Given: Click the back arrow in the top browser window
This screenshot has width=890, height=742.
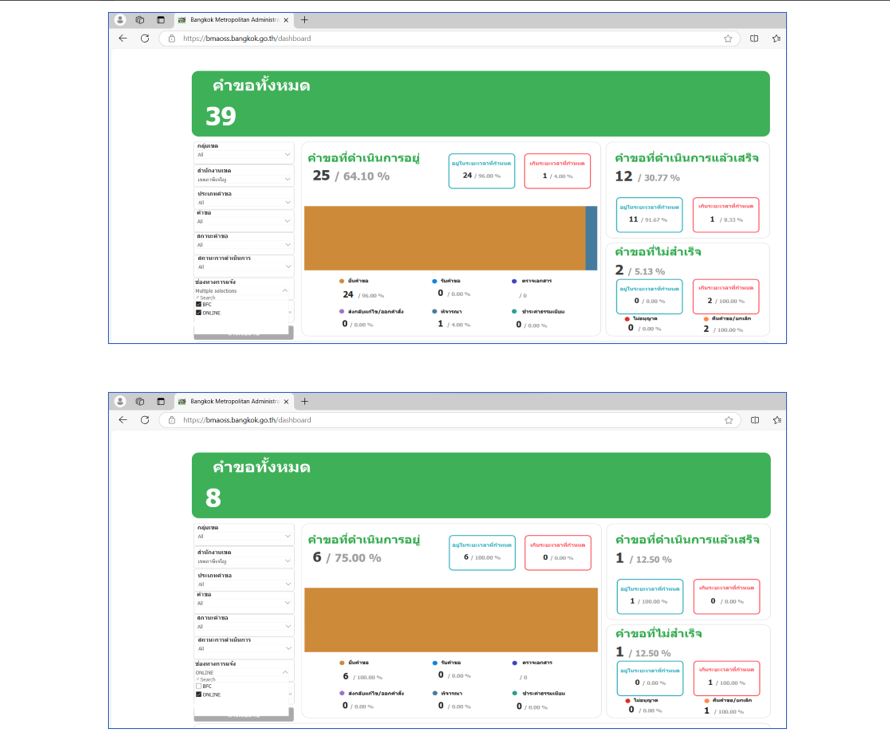Looking at the screenshot, I should [123, 38].
